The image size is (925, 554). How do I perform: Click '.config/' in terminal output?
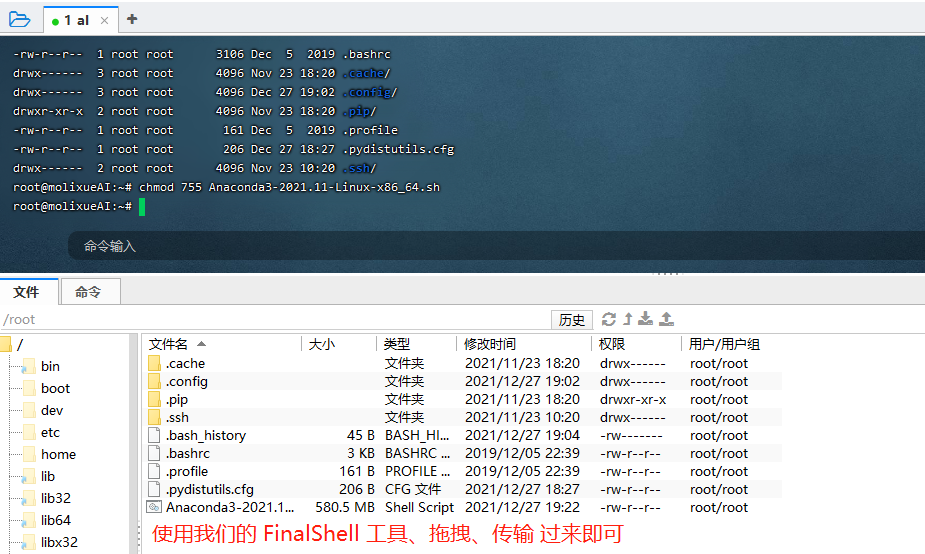point(369,92)
